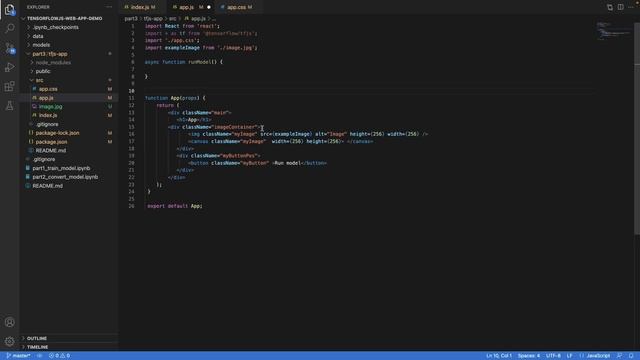The width and height of the screenshot is (640, 360).
Task: Expand the OUTLINE section
Action: point(37,338)
